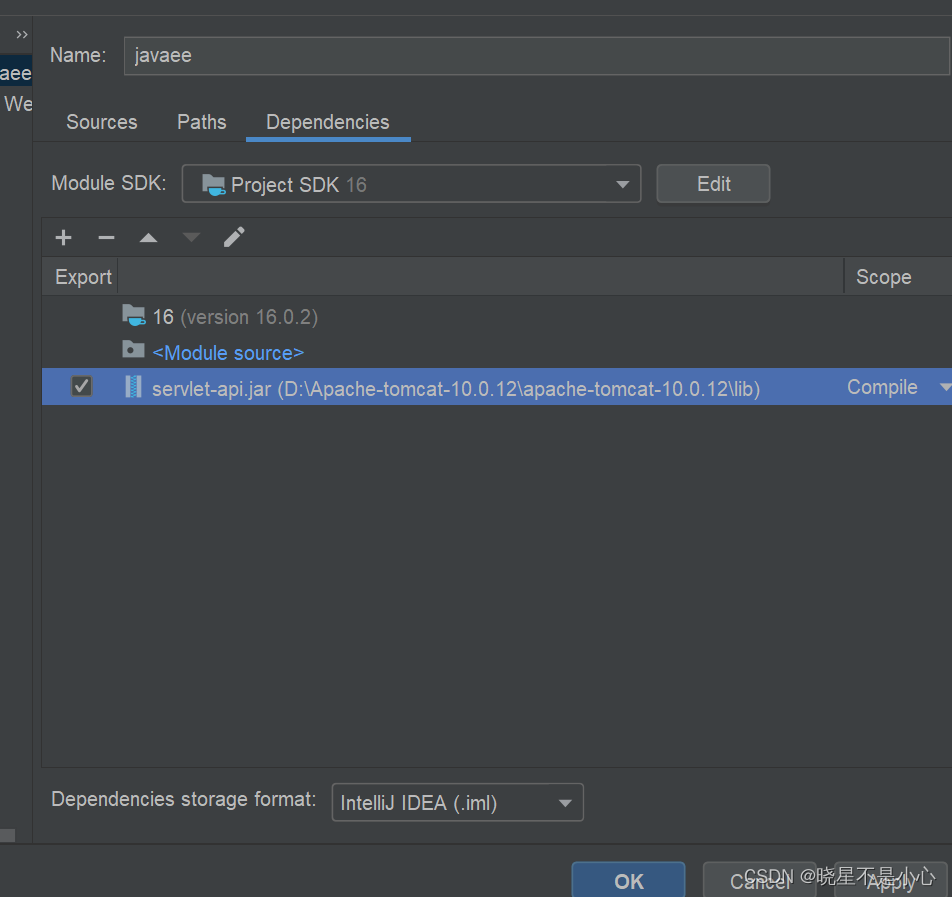Confirm the dialog with the OK button
952x897 pixels.
tap(628, 880)
